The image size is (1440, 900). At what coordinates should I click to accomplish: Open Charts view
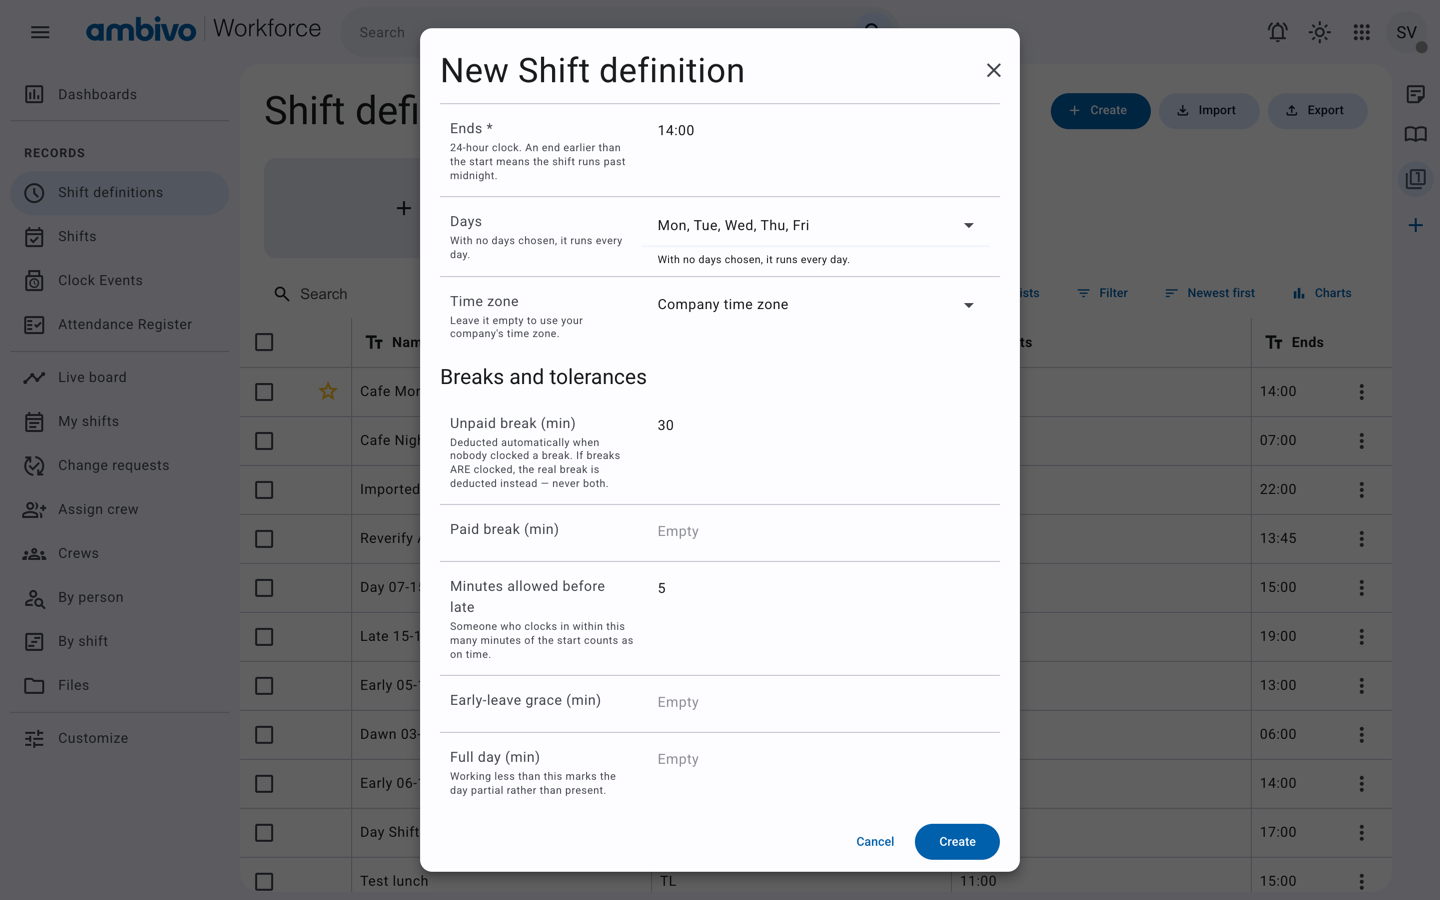1321,293
